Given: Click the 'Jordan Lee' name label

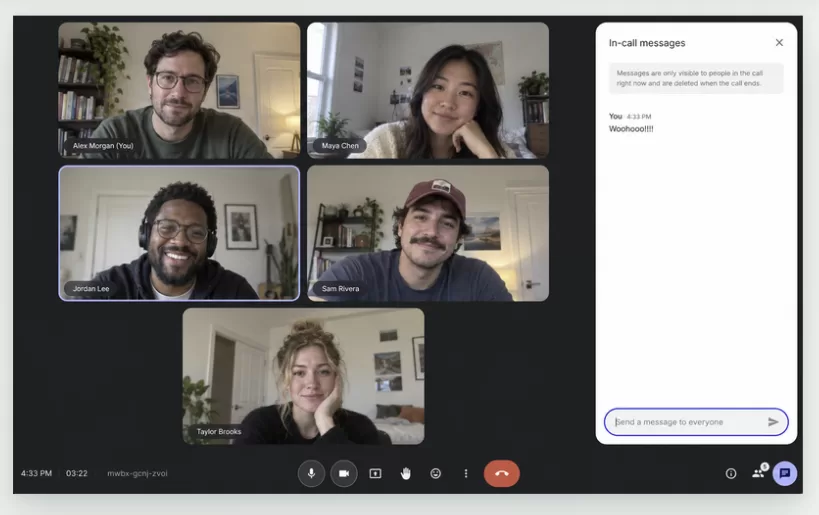Looking at the screenshot, I should [91, 288].
